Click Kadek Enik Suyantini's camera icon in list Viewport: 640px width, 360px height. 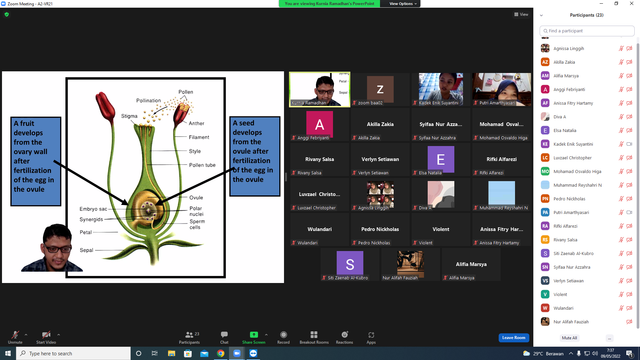pos(629,144)
